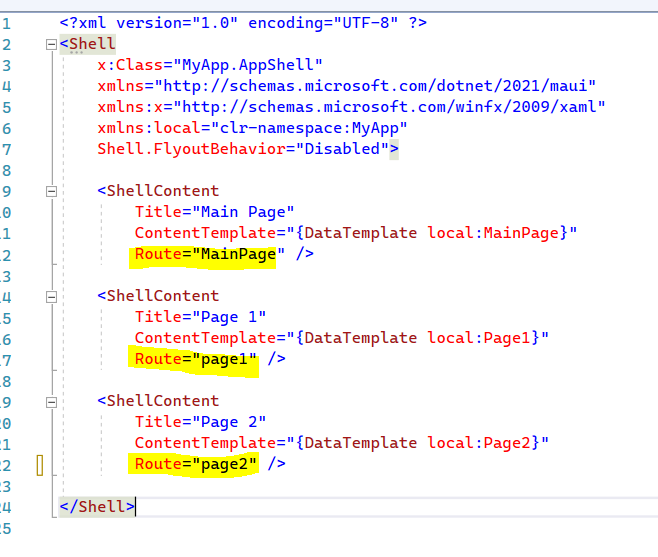Collapse the Page 2 ShellContent block
658x557 pixels.
click(51, 403)
